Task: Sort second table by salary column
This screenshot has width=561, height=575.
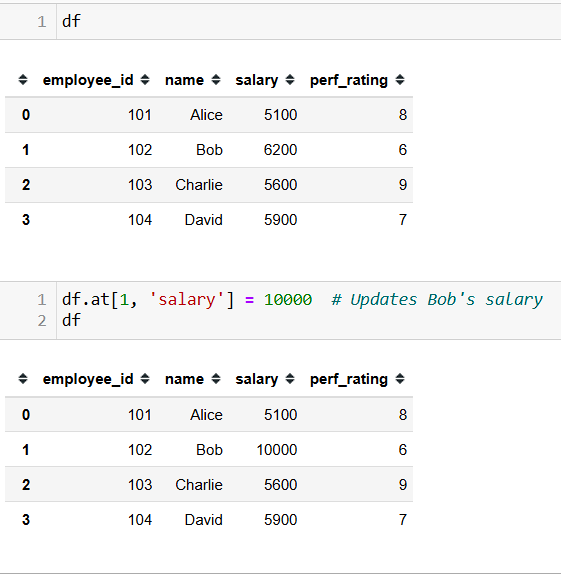Action: pos(290,379)
